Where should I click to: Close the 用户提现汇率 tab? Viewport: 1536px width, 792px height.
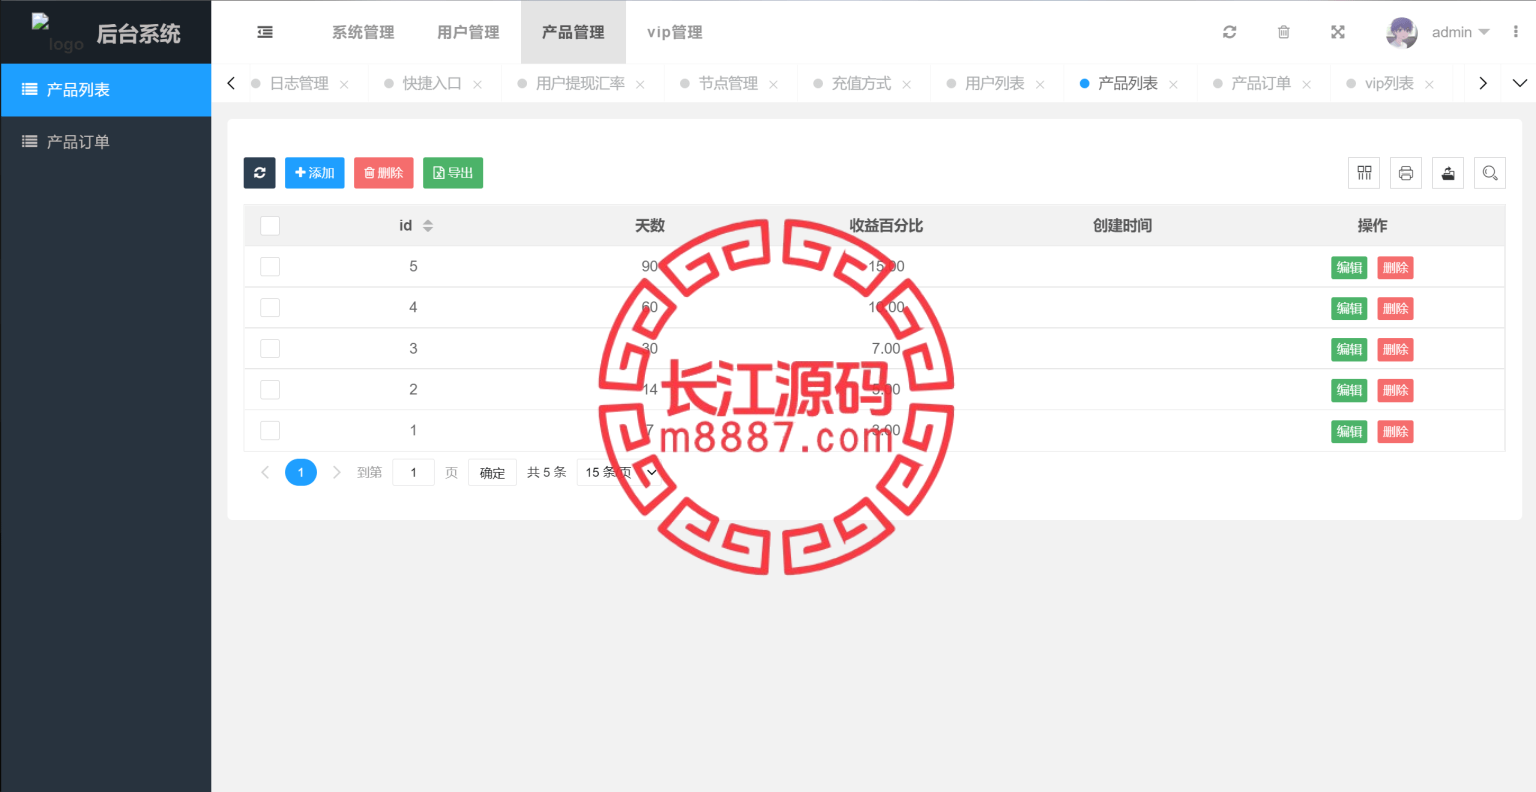(640, 84)
